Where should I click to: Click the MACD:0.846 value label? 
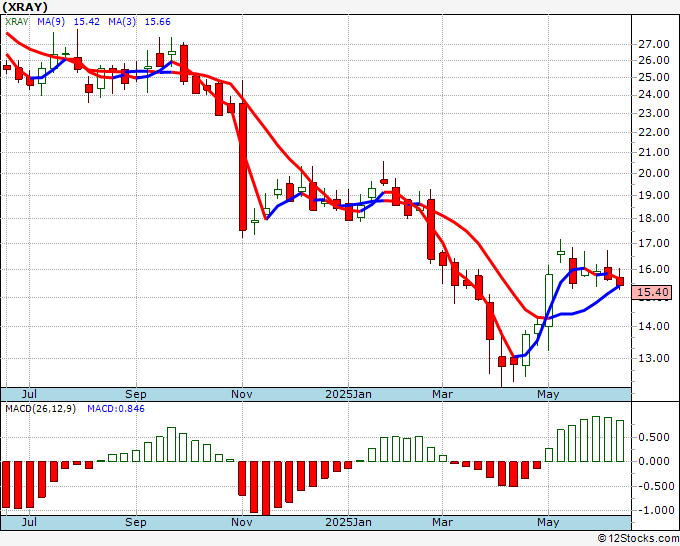click(x=116, y=409)
